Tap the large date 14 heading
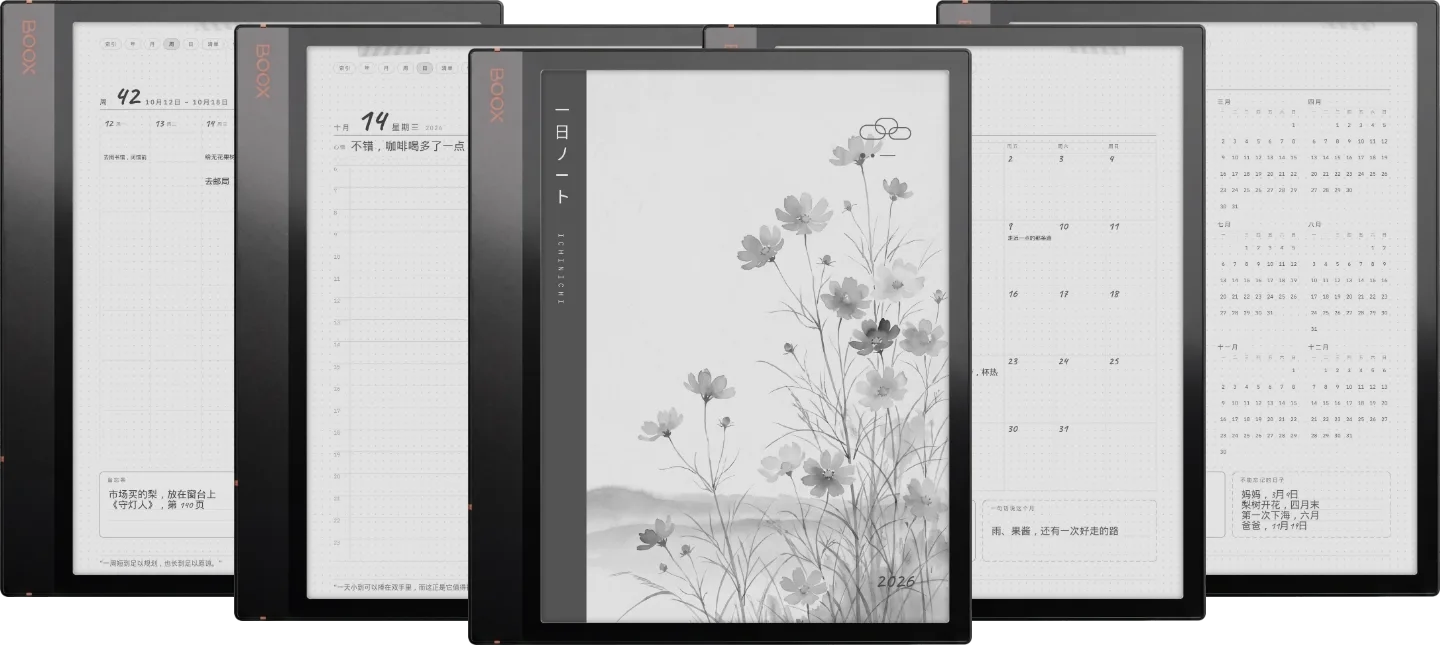This screenshot has height=646, width=1440. (375, 122)
